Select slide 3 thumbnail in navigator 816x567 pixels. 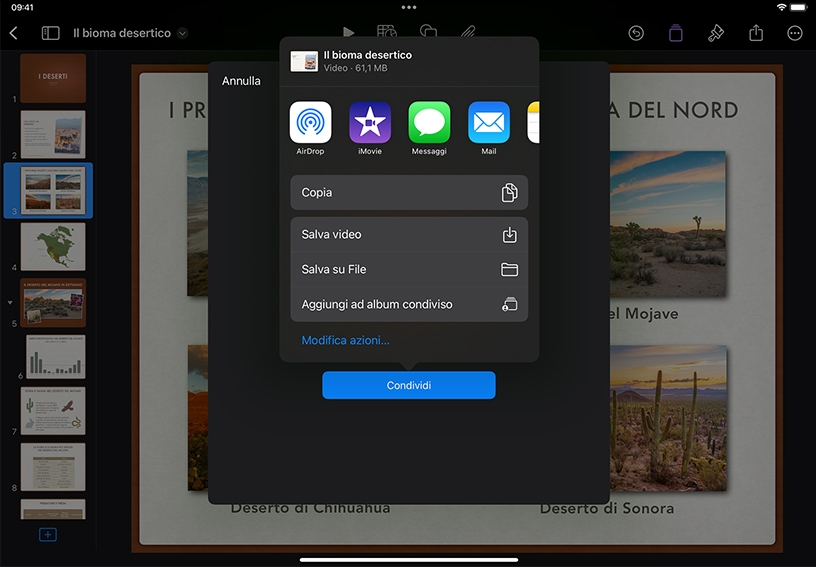[x=53, y=190]
